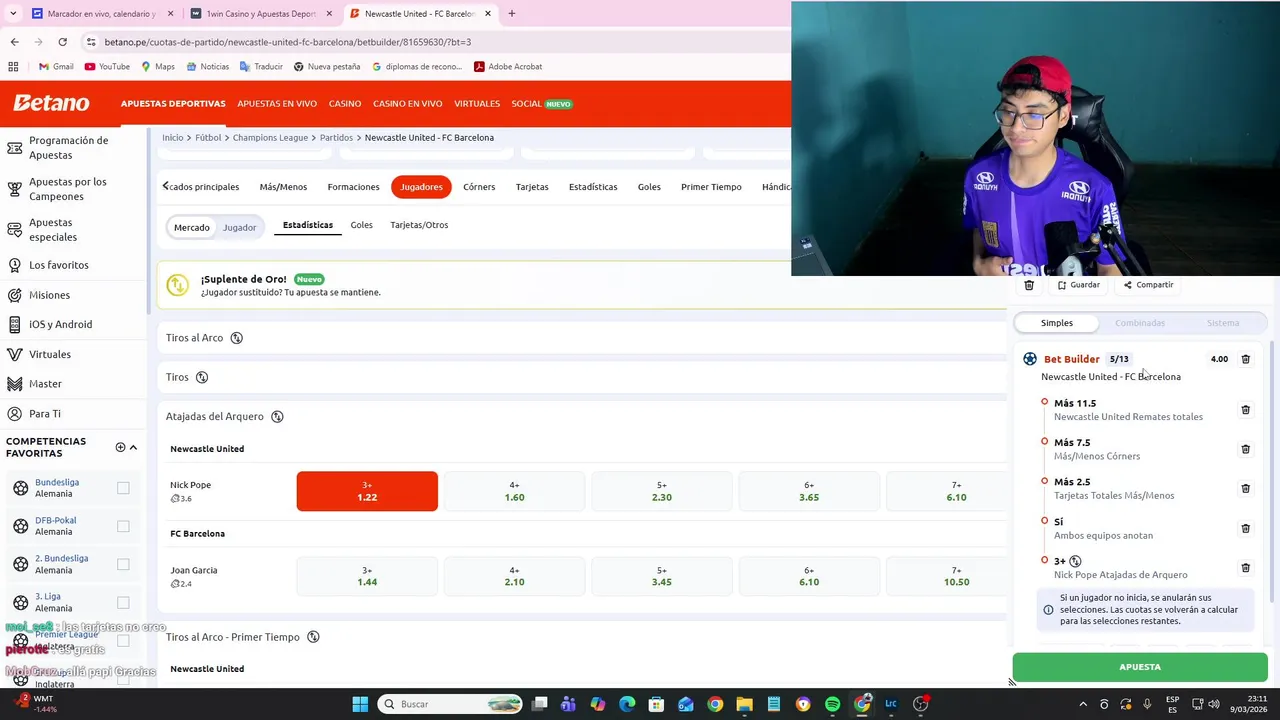
Task: Remove the Bet Builder bet priced at 4.00
Action: tap(1245, 359)
